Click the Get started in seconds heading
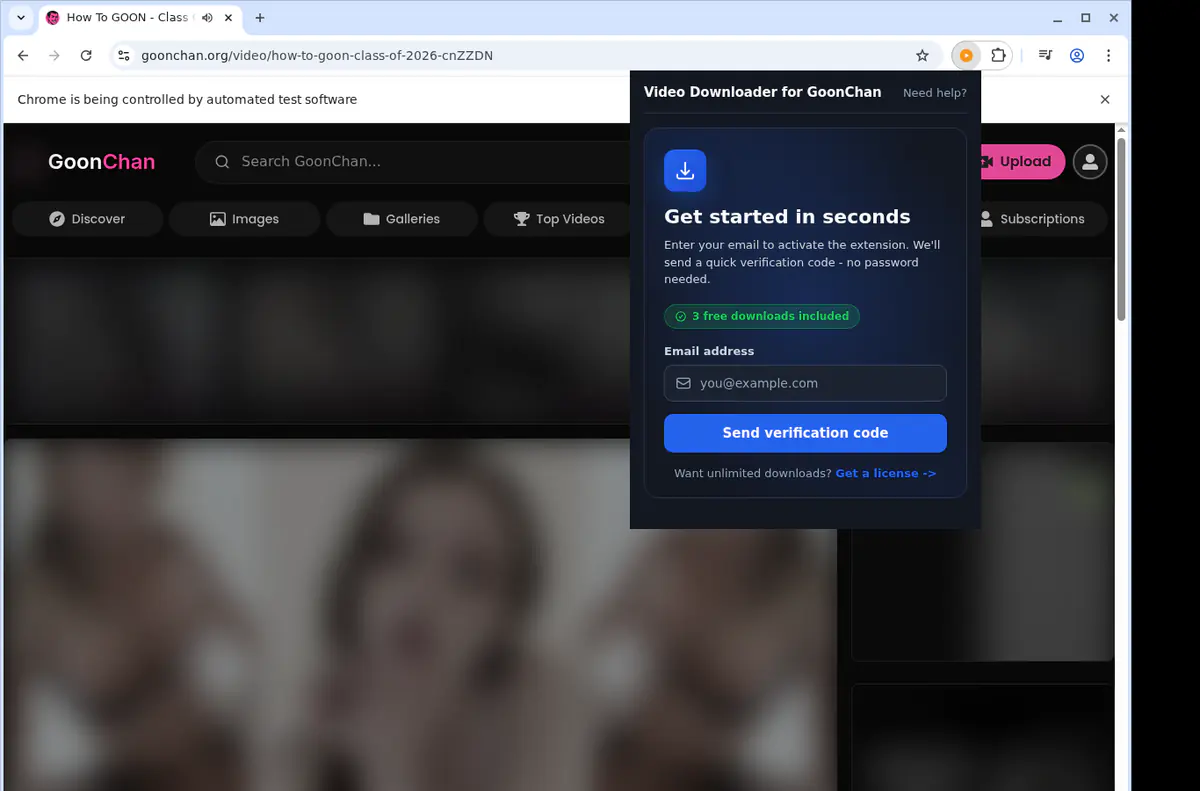 coord(787,217)
